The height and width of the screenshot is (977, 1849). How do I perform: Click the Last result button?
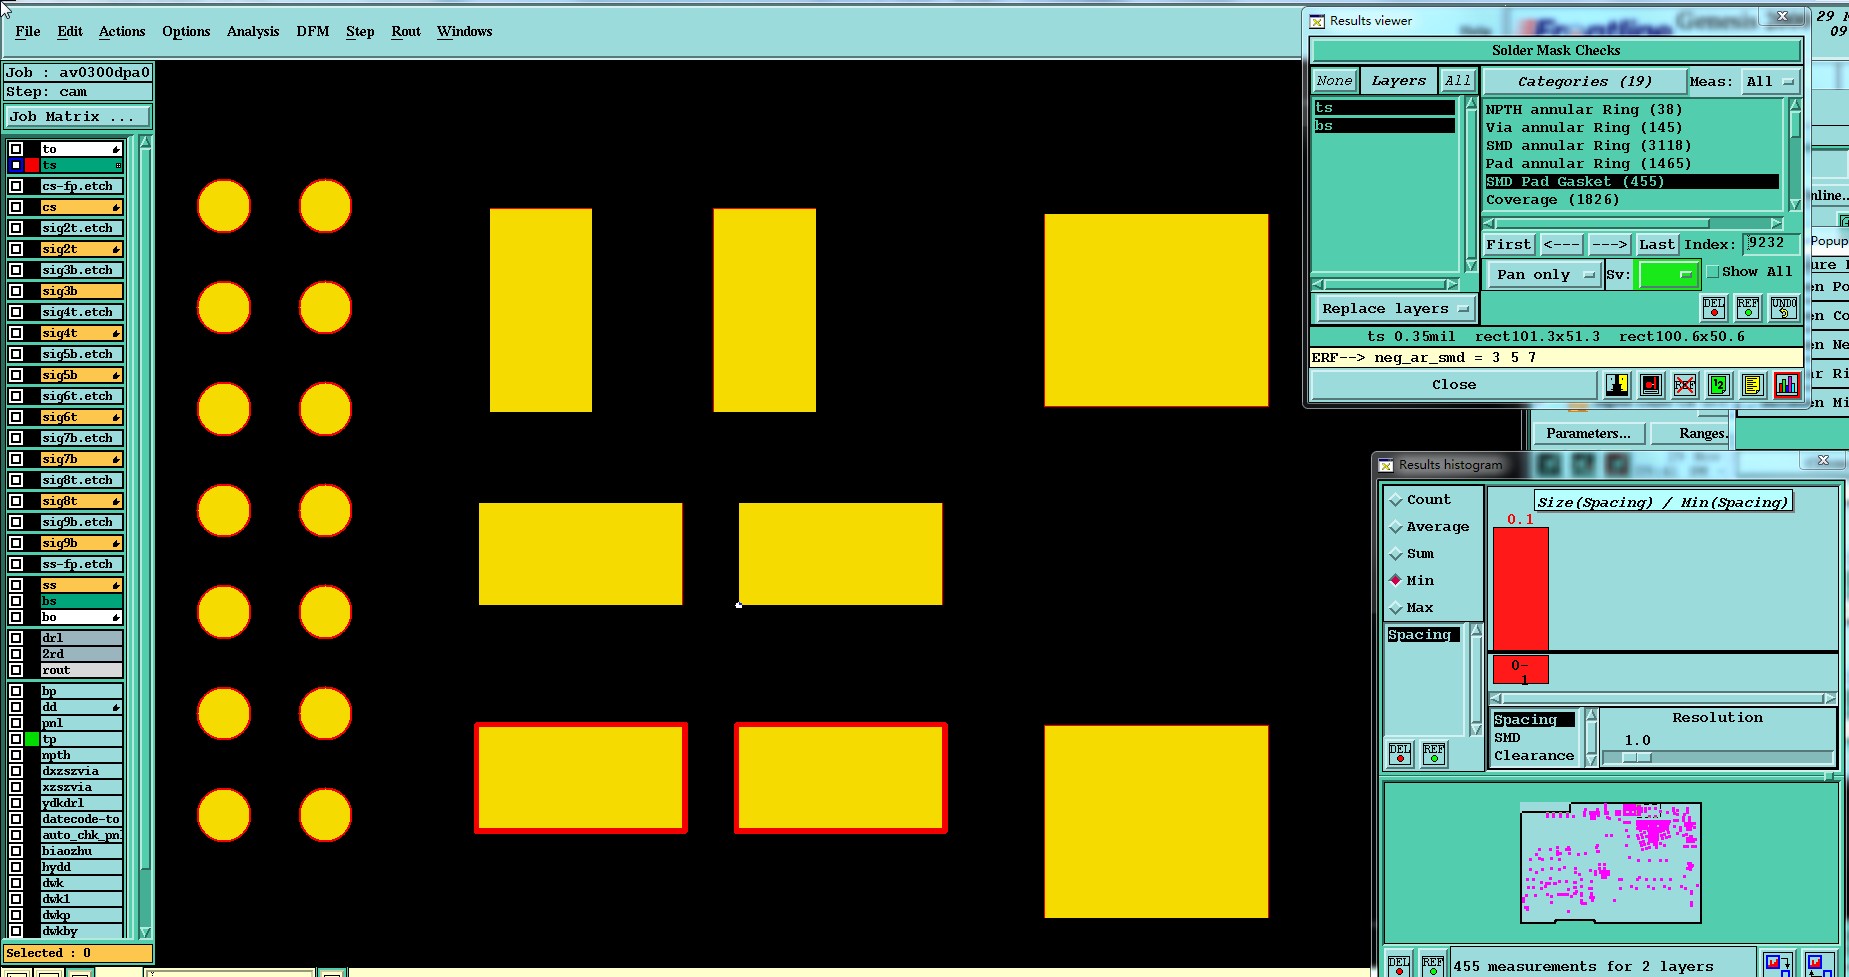click(x=1657, y=245)
